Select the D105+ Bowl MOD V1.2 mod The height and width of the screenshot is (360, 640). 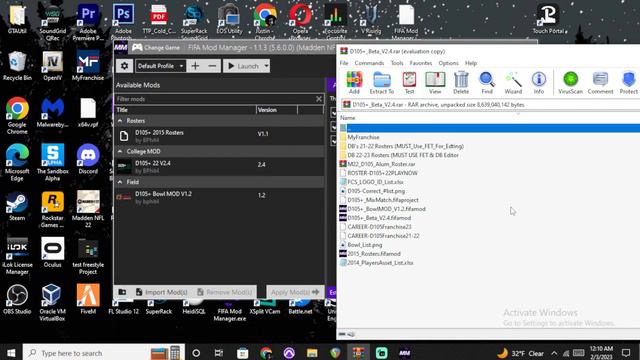point(220,197)
